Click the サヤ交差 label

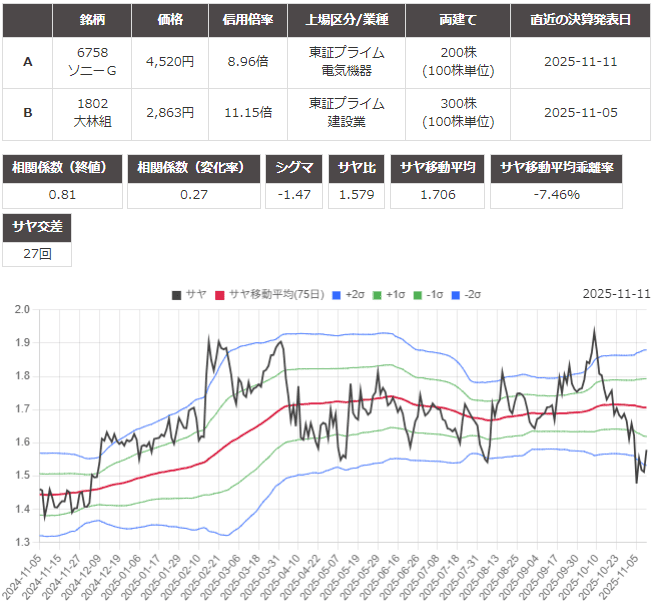37,228
